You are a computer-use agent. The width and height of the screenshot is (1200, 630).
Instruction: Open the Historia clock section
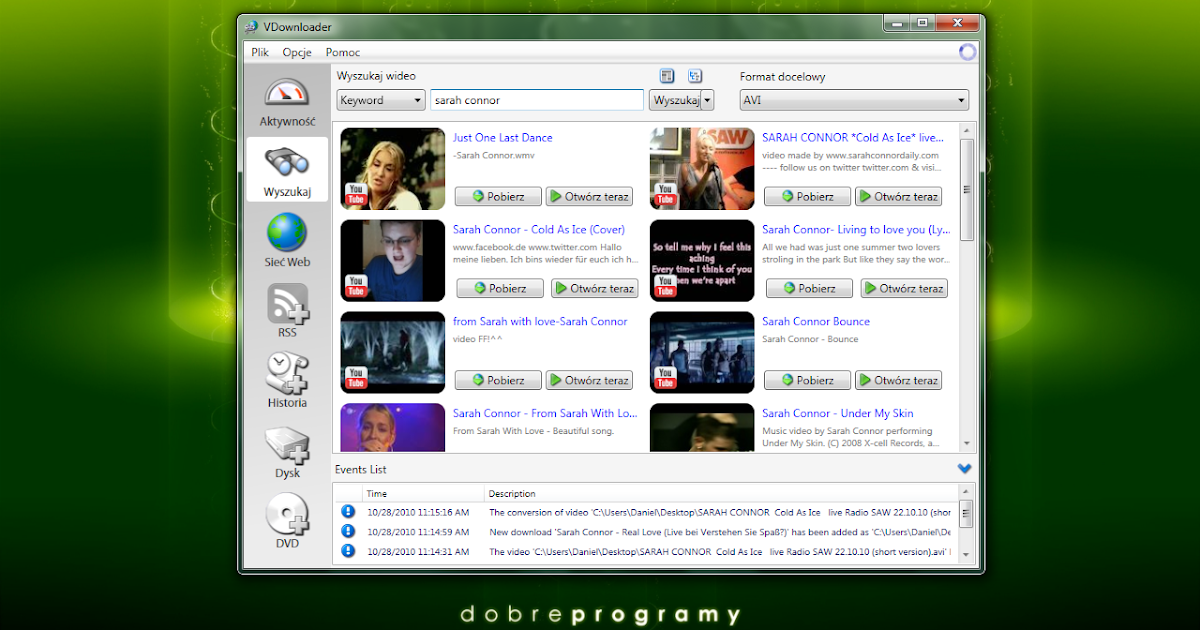pos(287,380)
